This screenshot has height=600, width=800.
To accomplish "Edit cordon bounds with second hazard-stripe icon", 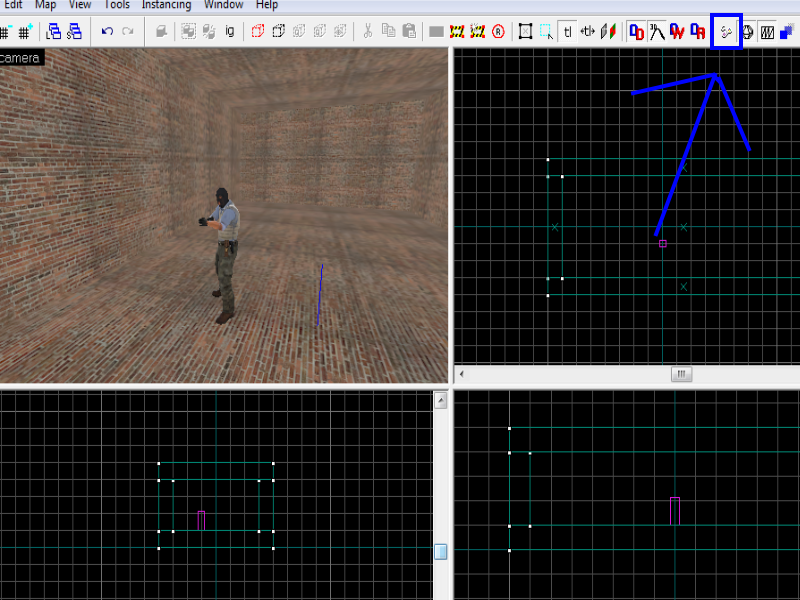I will coord(478,32).
